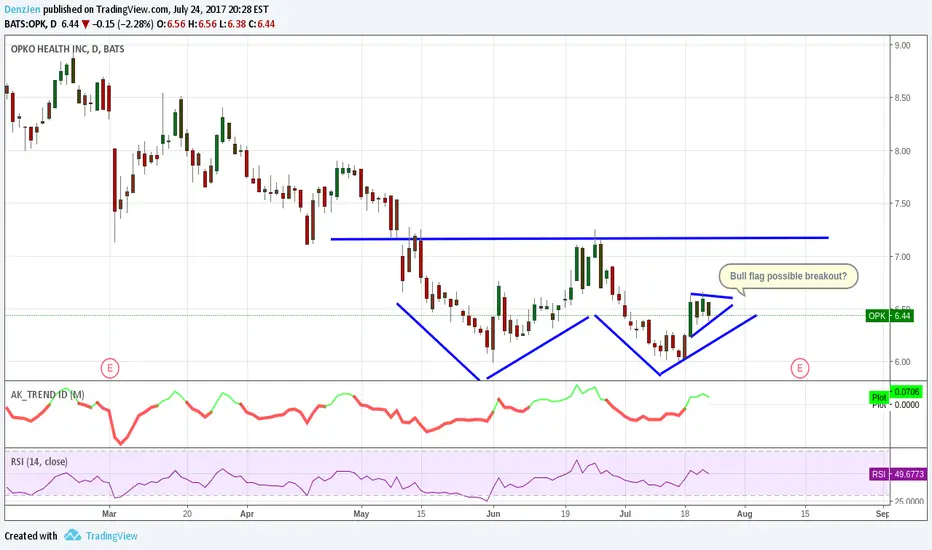Click the red down-arrow change indicator
This screenshot has width=932, height=550.
tap(86, 24)
